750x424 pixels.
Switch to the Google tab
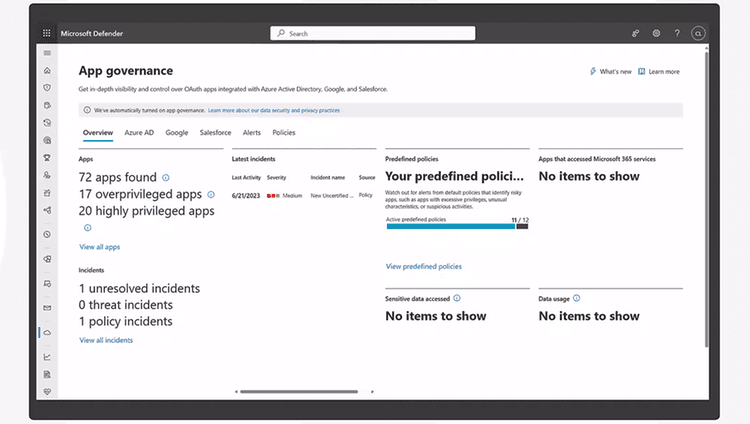(x=176, y=133)
